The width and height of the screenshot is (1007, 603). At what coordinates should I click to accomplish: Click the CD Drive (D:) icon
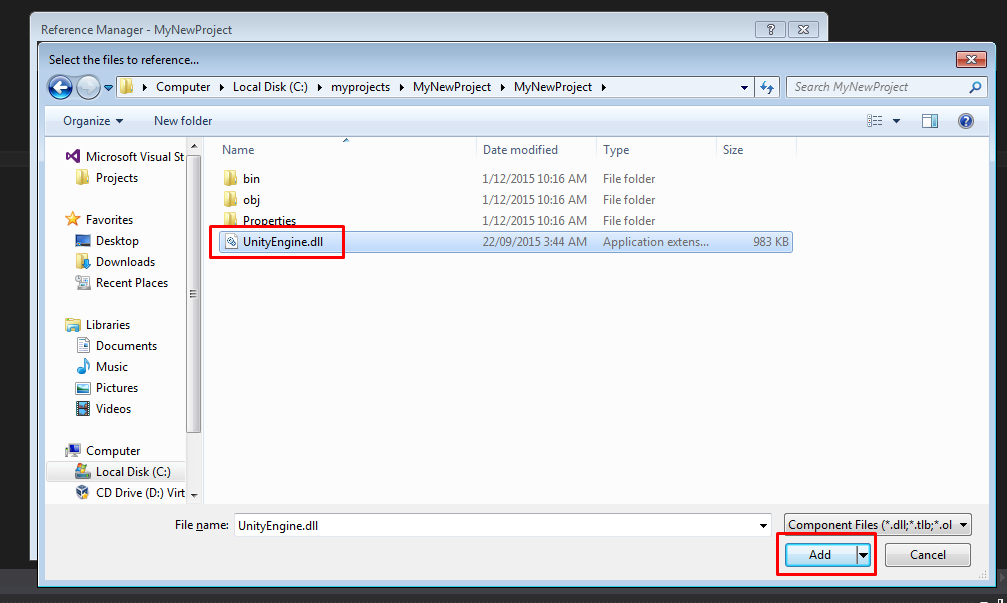click(x=82, y=493)
